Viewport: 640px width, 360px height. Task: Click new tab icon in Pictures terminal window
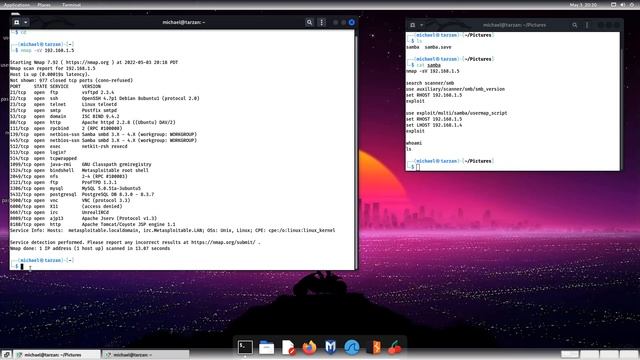(413, 25)
